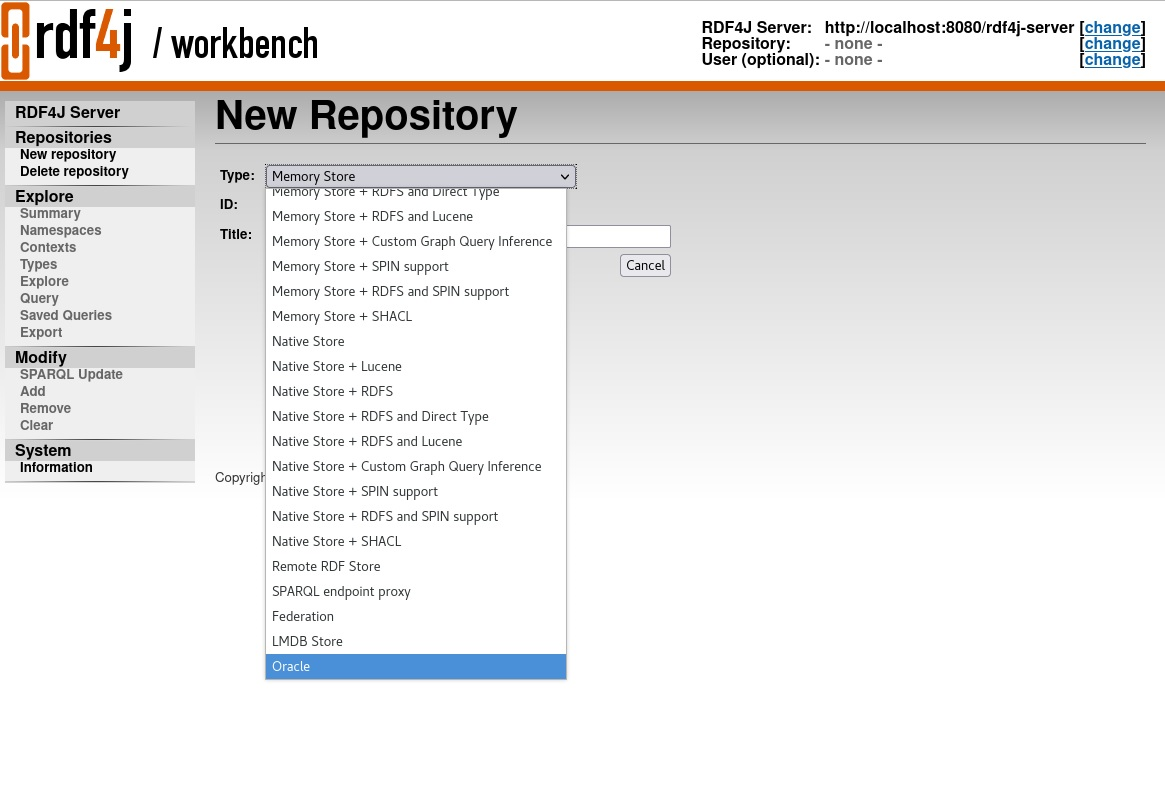Select Memory Store + RDFS and Lucene option

(x=415, y=216)
